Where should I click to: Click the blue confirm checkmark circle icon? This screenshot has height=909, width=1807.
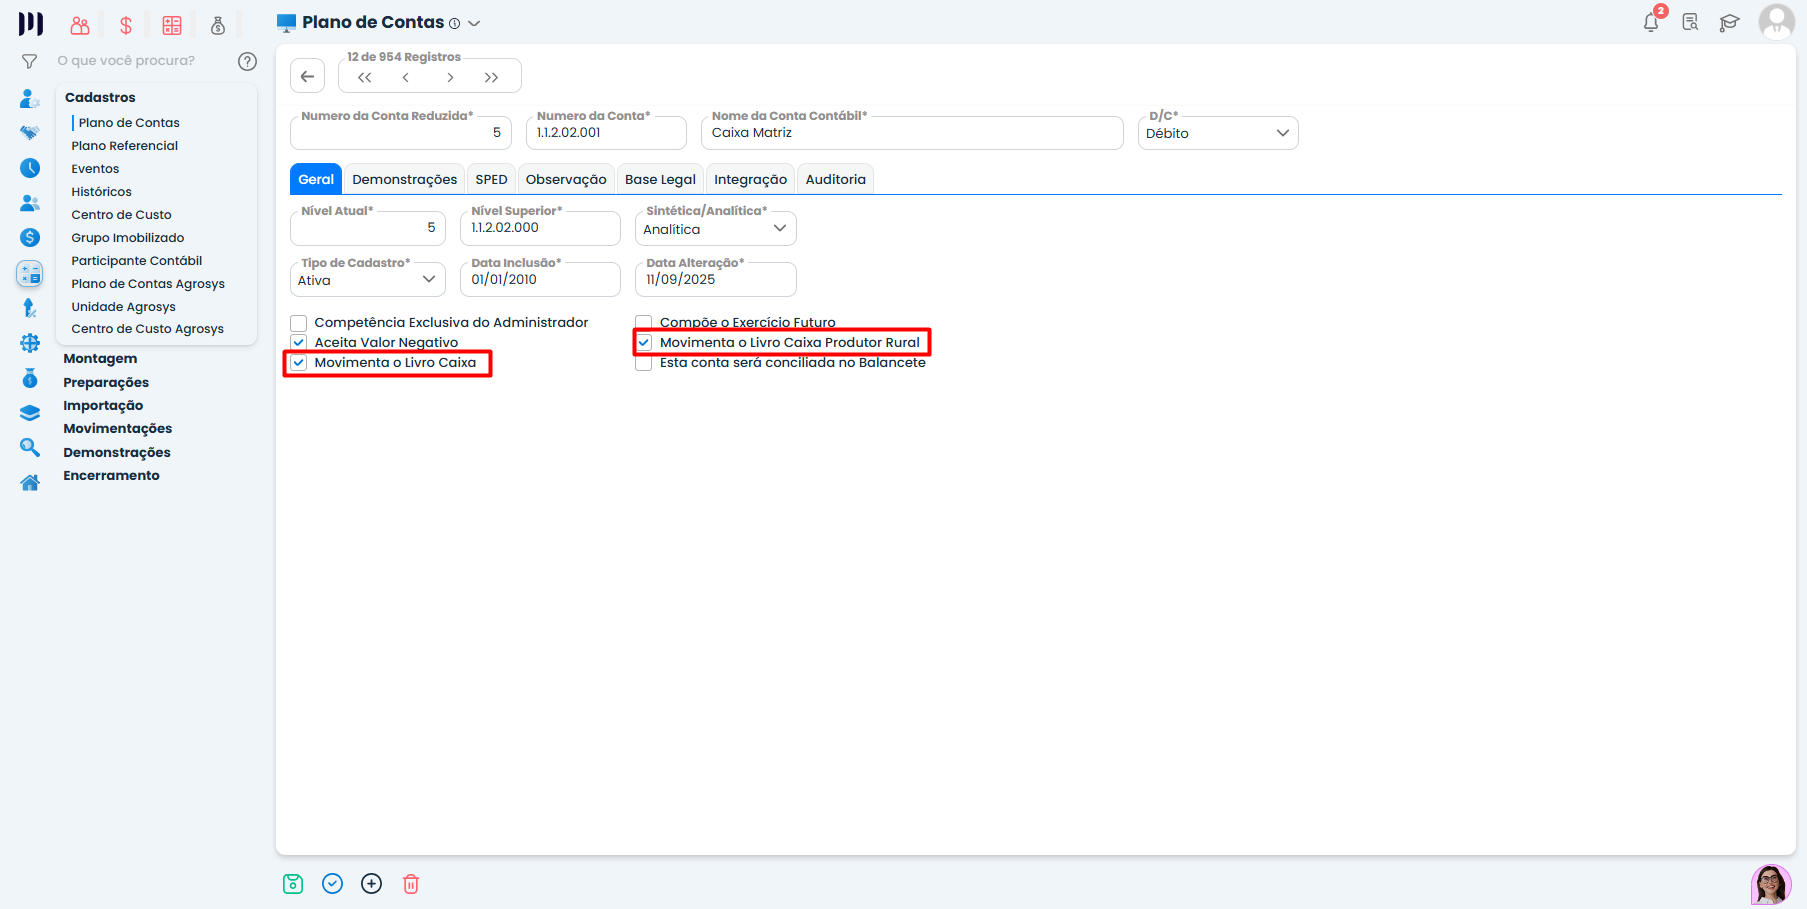pos(333,883)
